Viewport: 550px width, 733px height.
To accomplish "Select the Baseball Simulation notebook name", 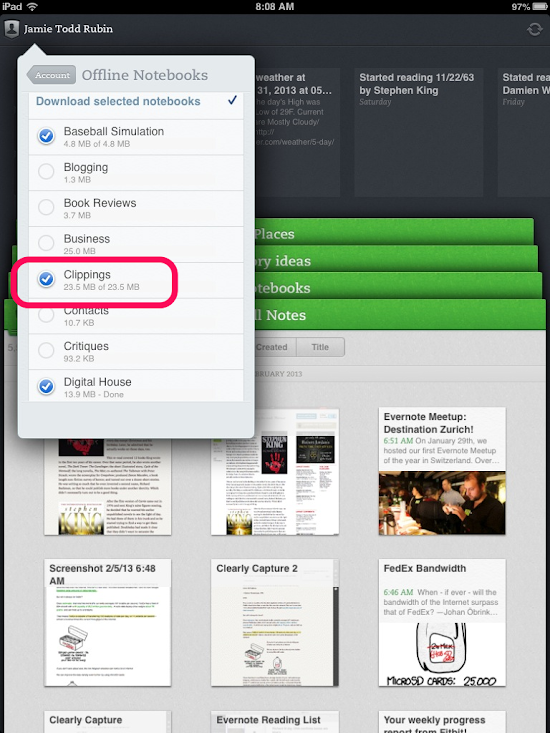I will click(x=114, y=131).
